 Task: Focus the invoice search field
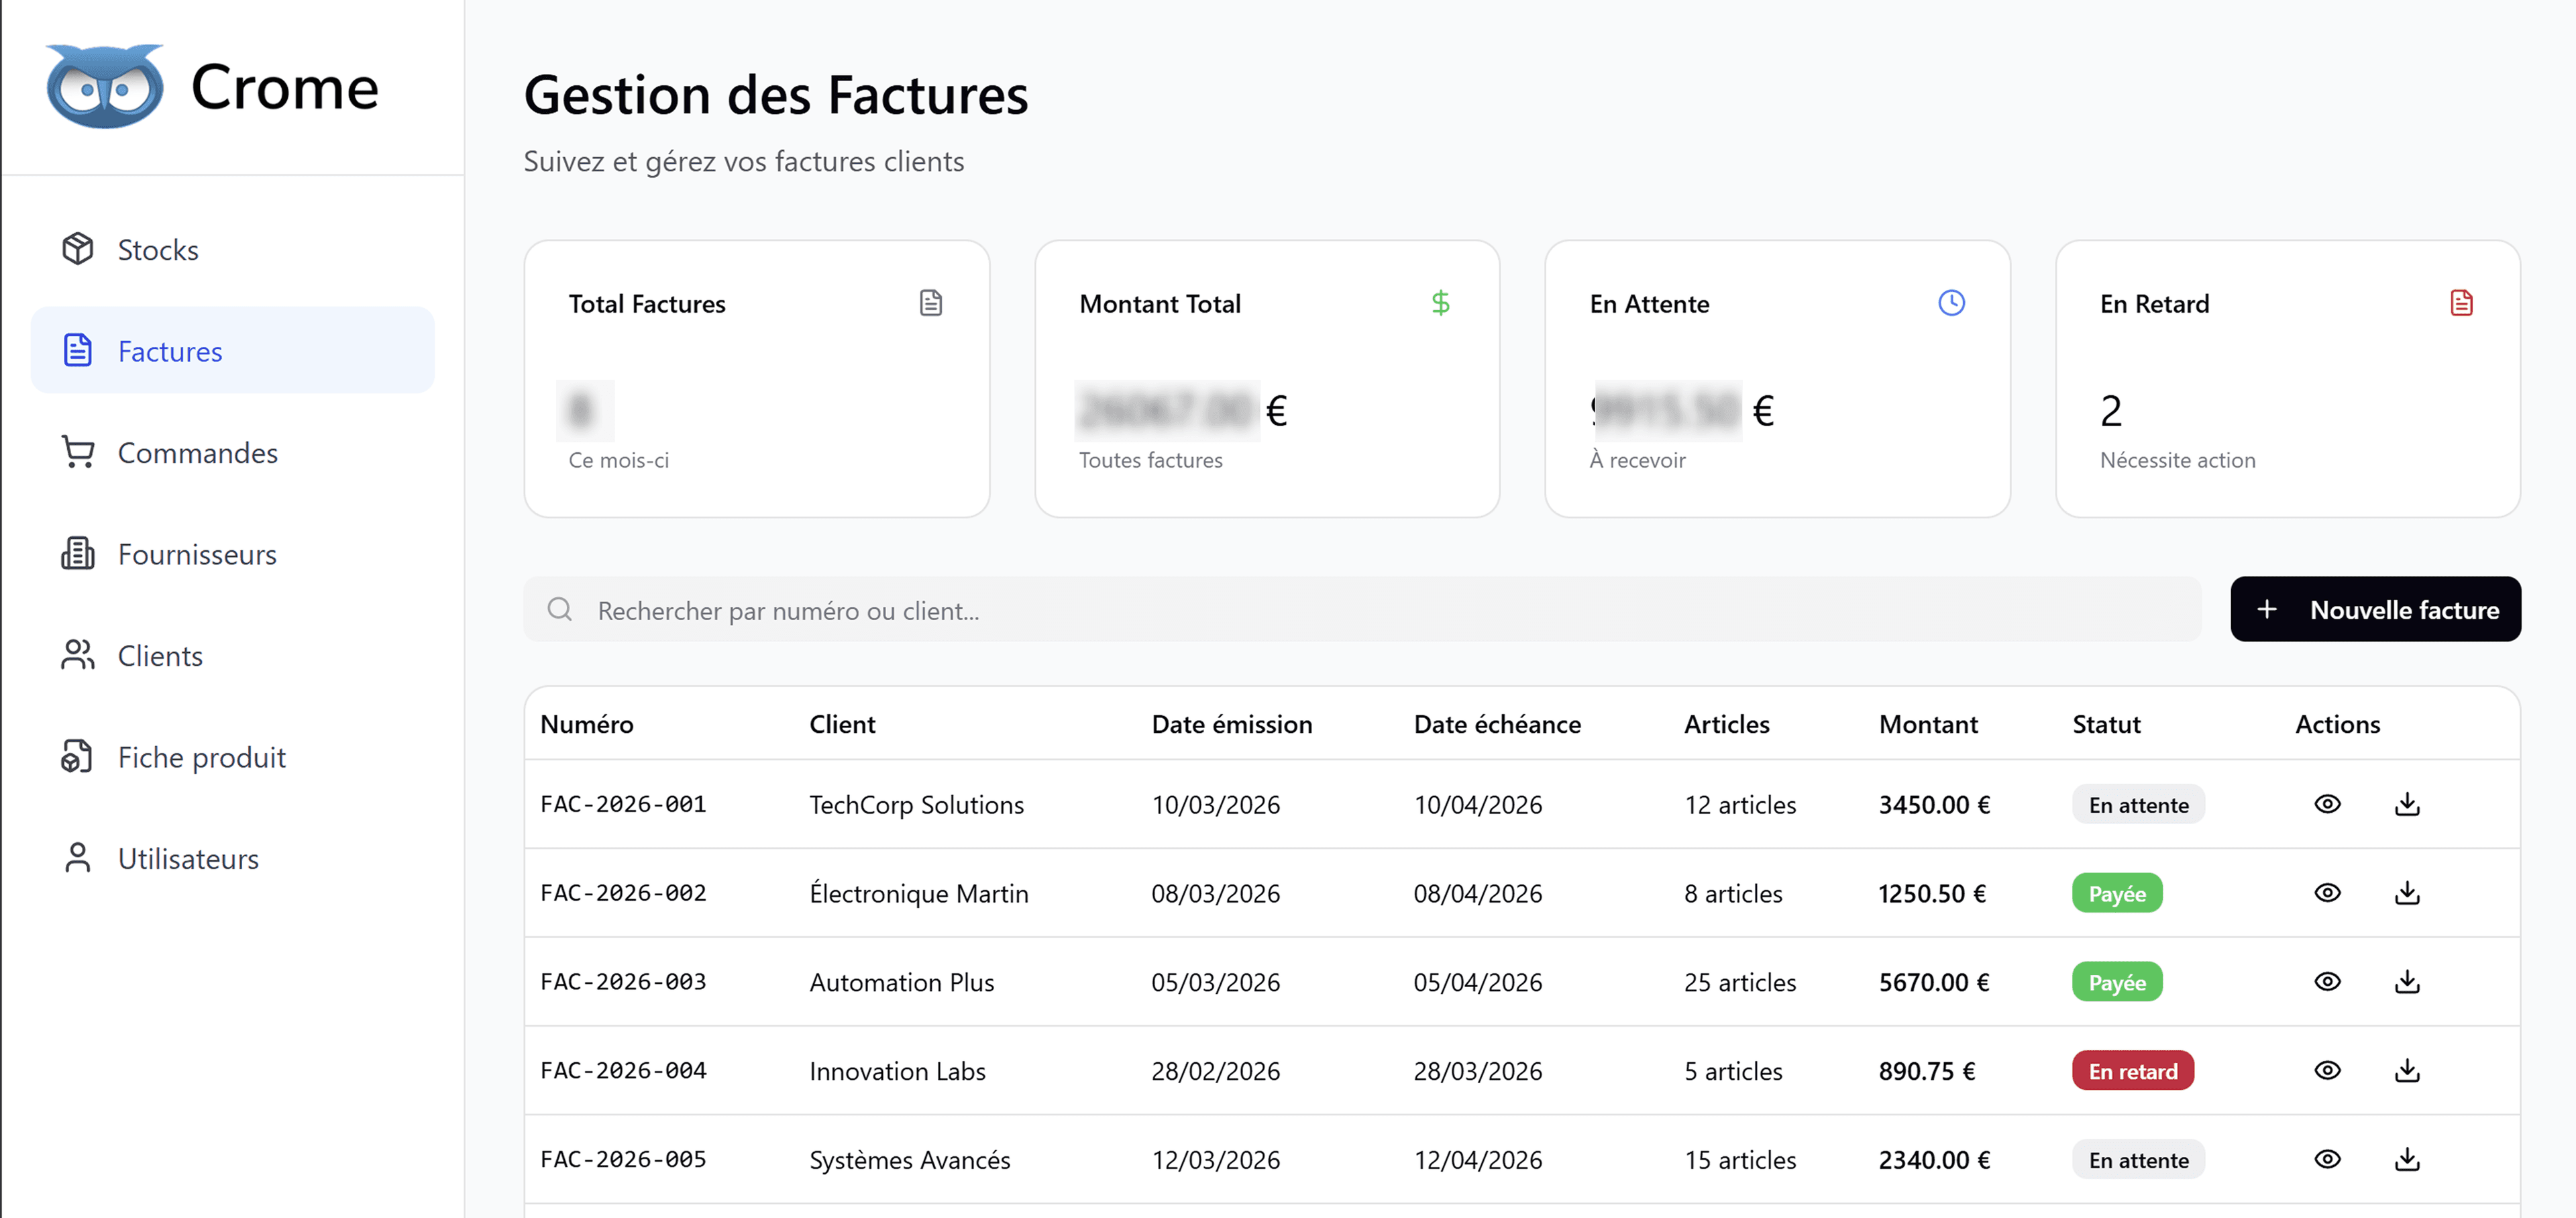point(1362,609)
